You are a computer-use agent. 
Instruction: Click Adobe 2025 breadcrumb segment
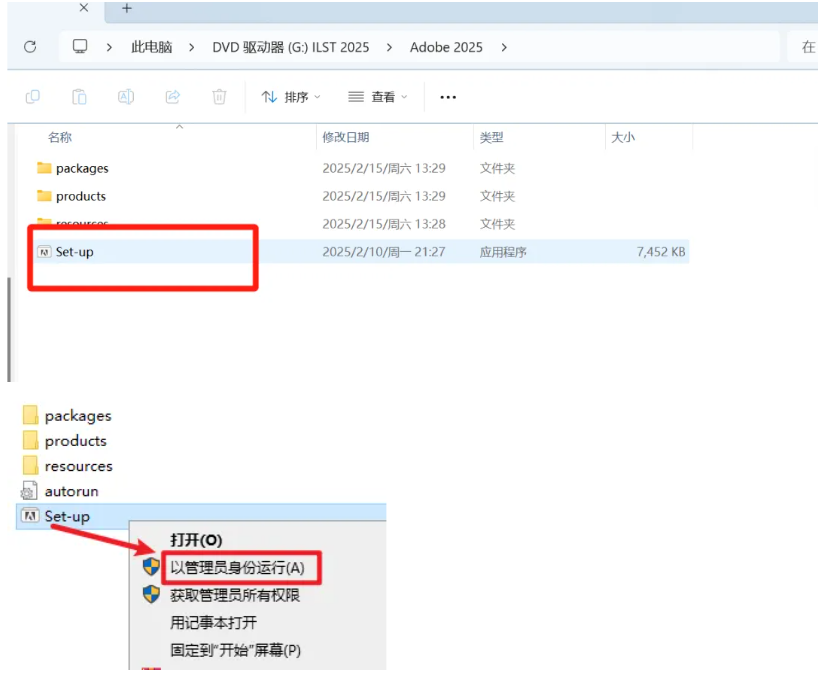tap(446, 47)
